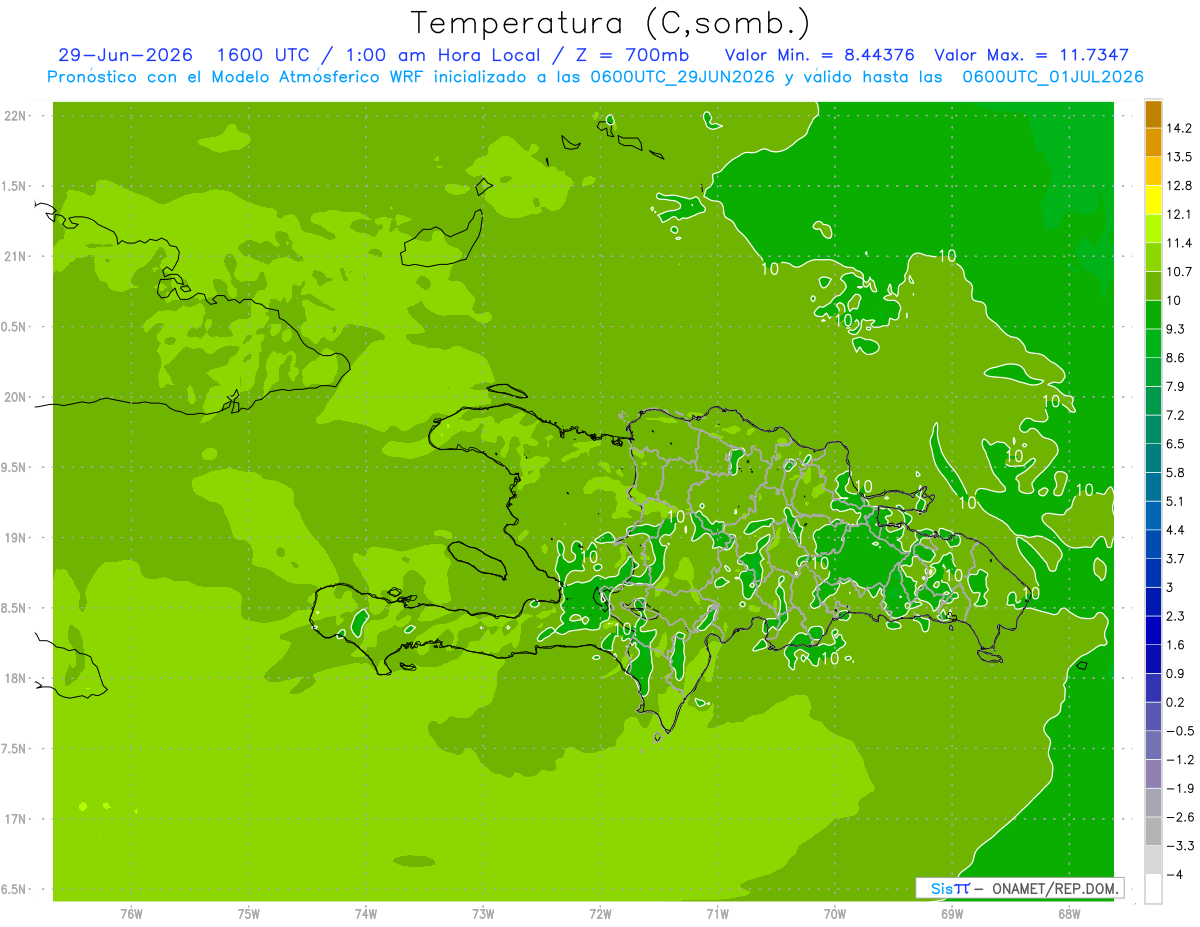The width and height of the screenshot is (1200, 927).
Task: Click the 9.3 value on color legend
Action: pos(1175,329)
